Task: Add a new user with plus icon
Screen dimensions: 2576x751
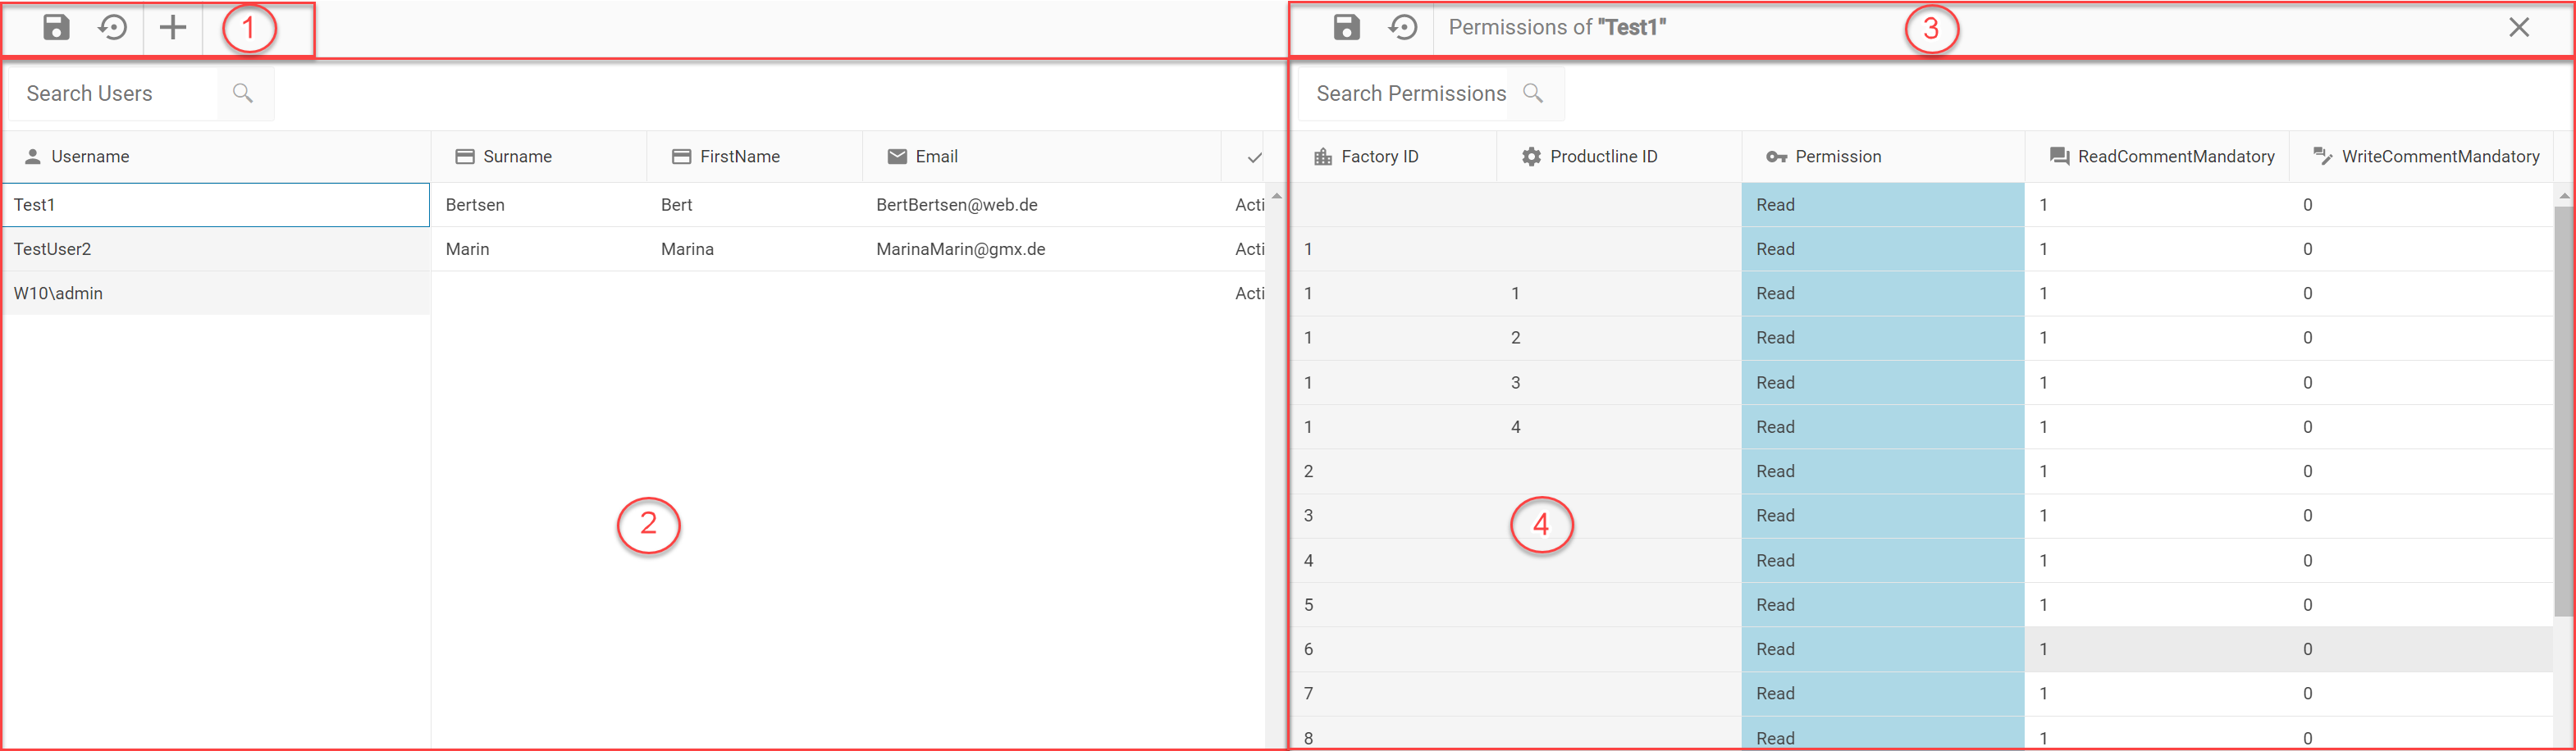Action: coord(173,28)
